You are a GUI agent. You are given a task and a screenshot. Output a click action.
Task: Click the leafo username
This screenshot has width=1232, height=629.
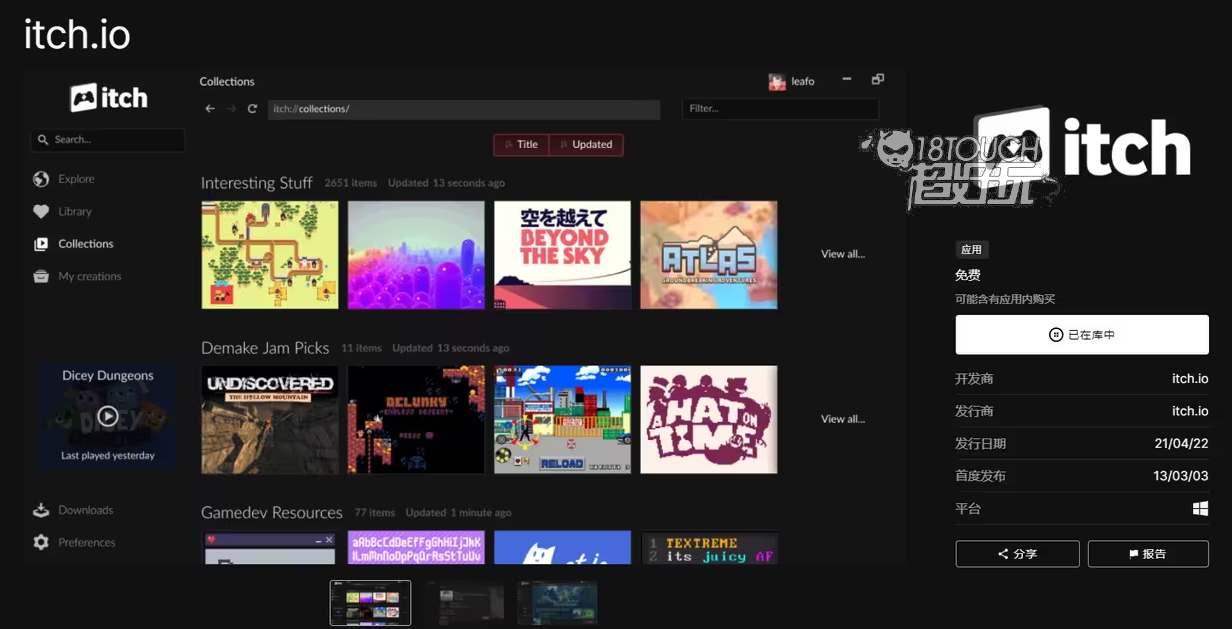(803, 82)
